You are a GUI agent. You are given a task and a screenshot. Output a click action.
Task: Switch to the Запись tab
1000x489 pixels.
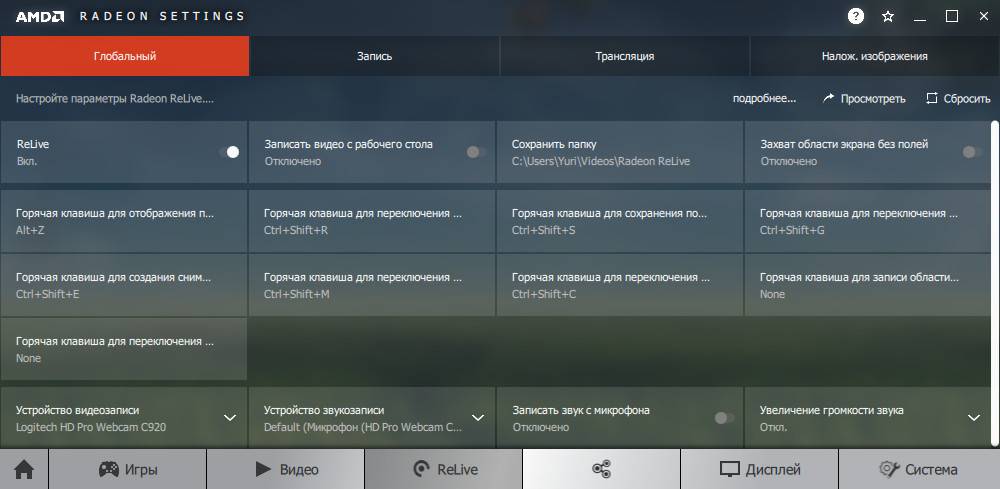coord(374,56)
